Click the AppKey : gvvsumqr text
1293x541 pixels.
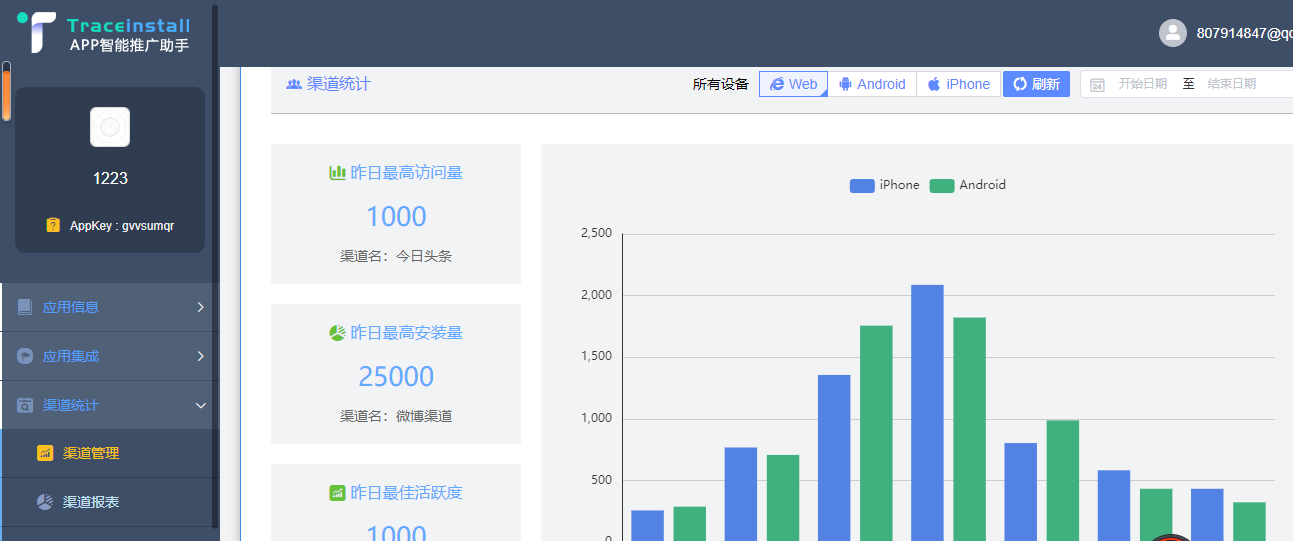122,226
